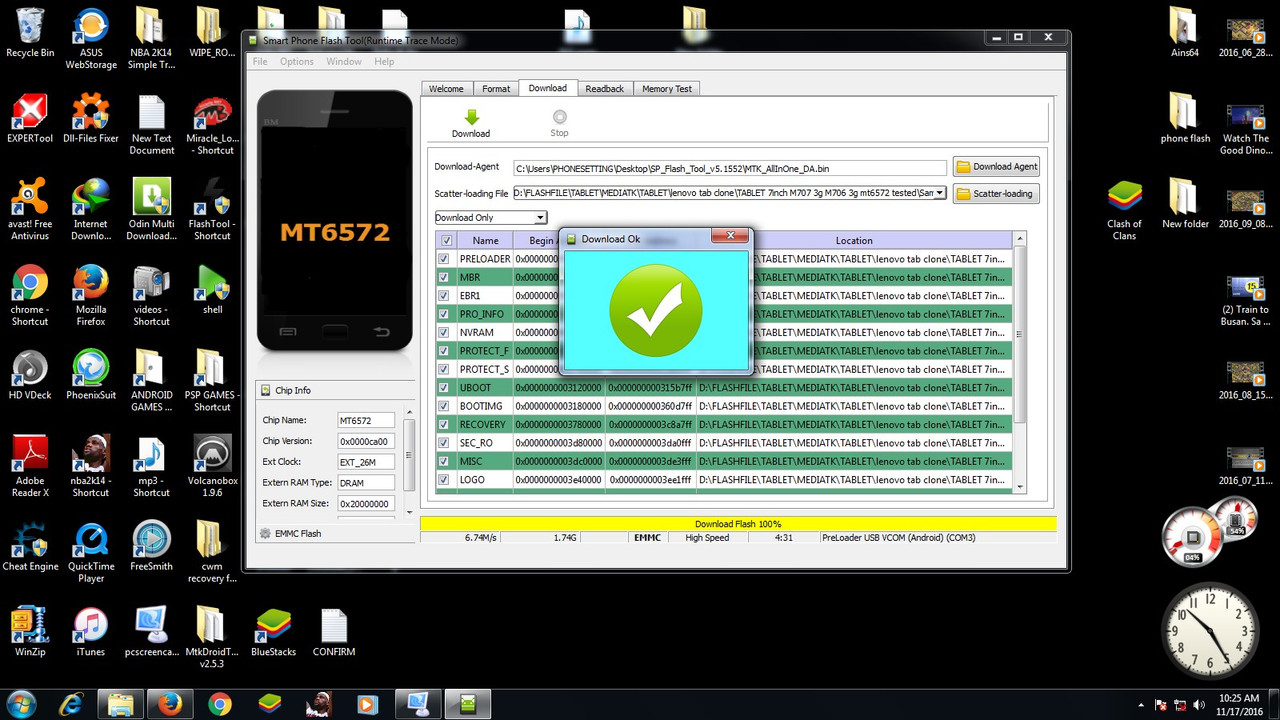Image resolution: width=1280 pixels, height=720 pixels.
Task: Uncheck the UBOOT partition checkbox
Action: pyautogui.click(x=444, y=387)
